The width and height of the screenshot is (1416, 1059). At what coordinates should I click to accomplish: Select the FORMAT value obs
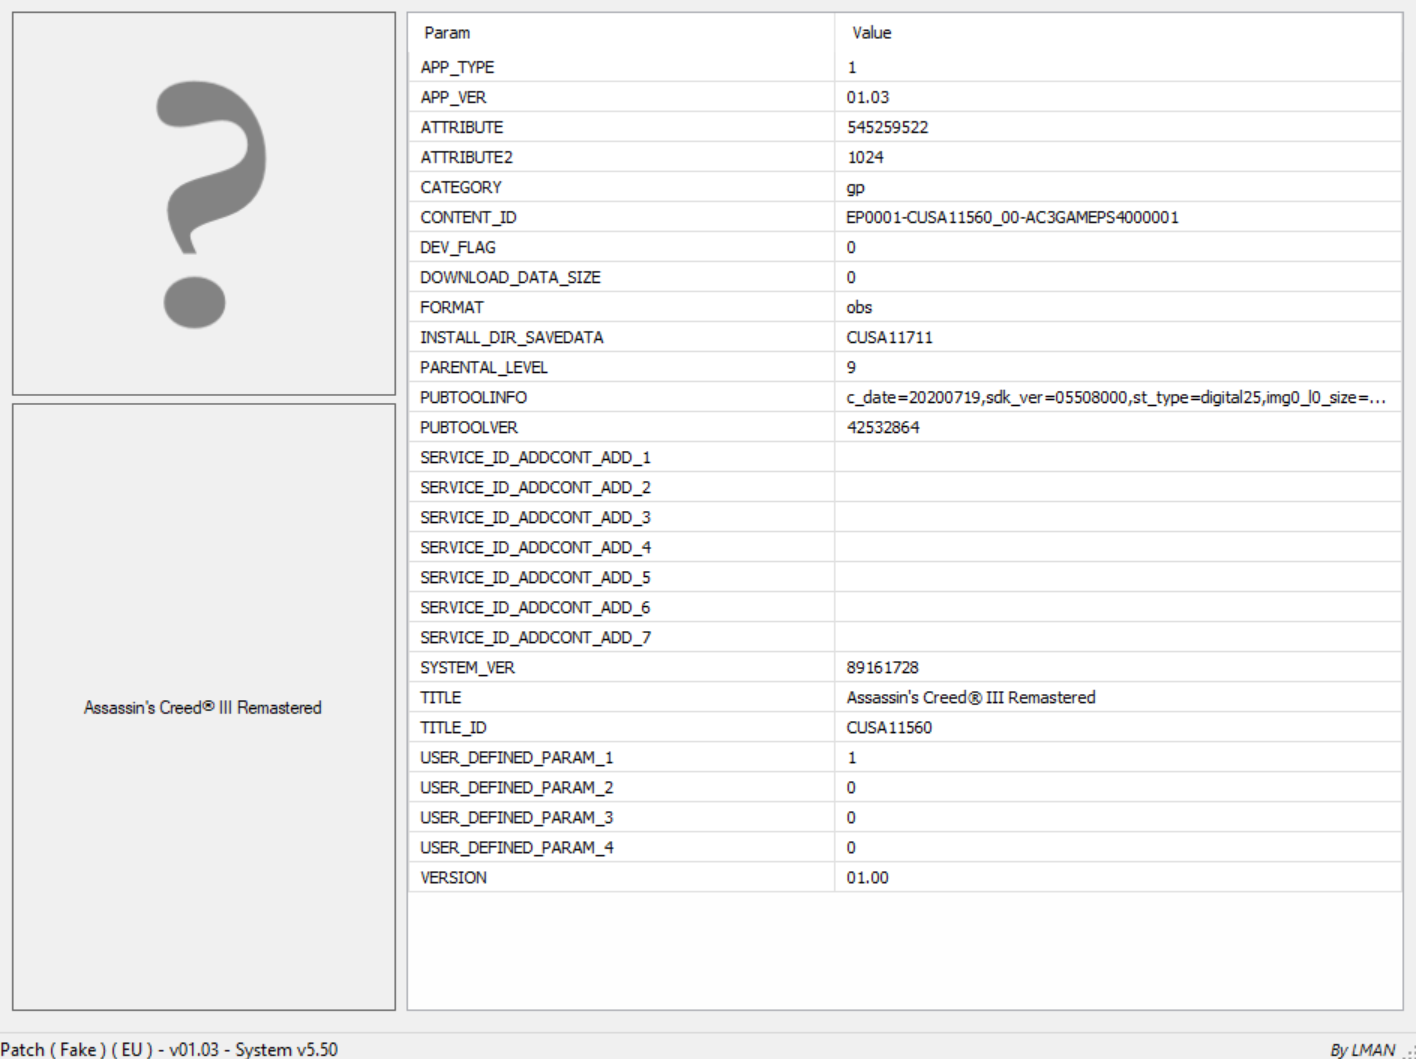point(859,307)
